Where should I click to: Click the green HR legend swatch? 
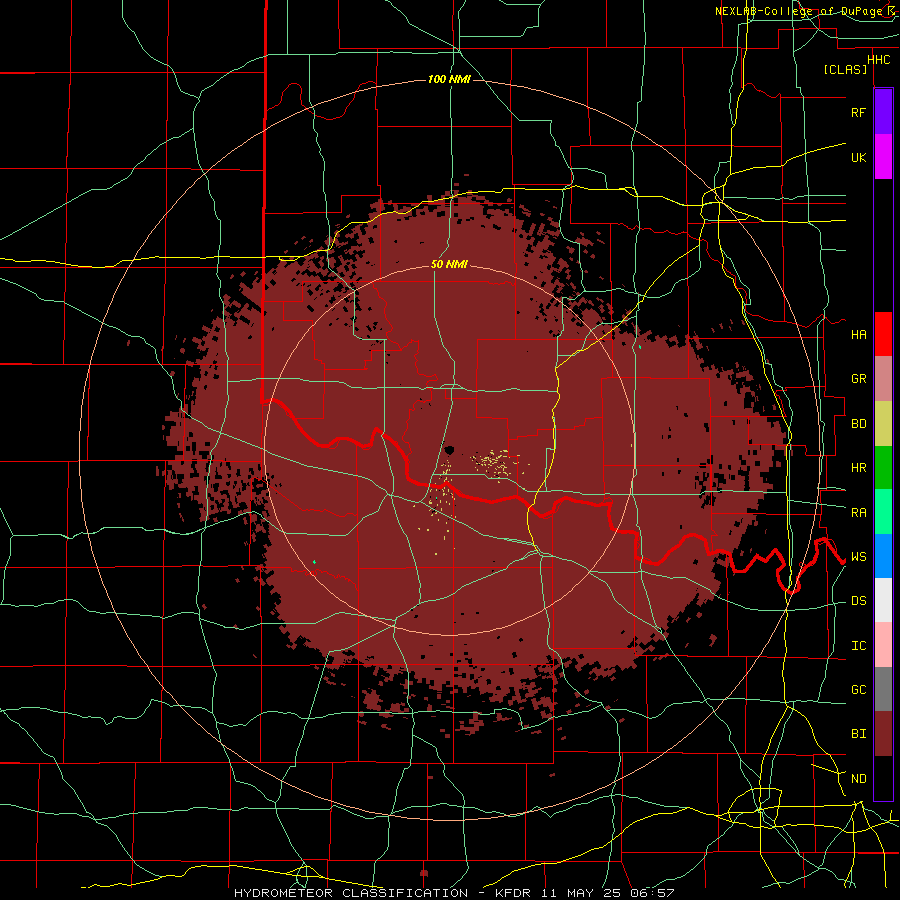click(883, 468)
